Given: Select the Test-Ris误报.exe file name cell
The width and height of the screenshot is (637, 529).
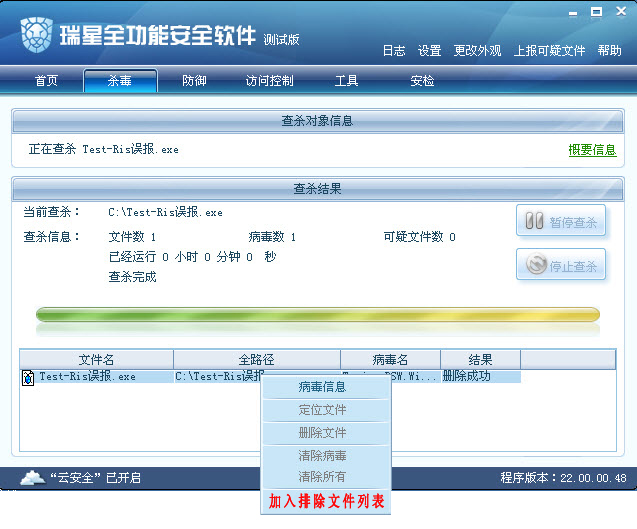Looking at the screenshot, I should coord(87,377).
